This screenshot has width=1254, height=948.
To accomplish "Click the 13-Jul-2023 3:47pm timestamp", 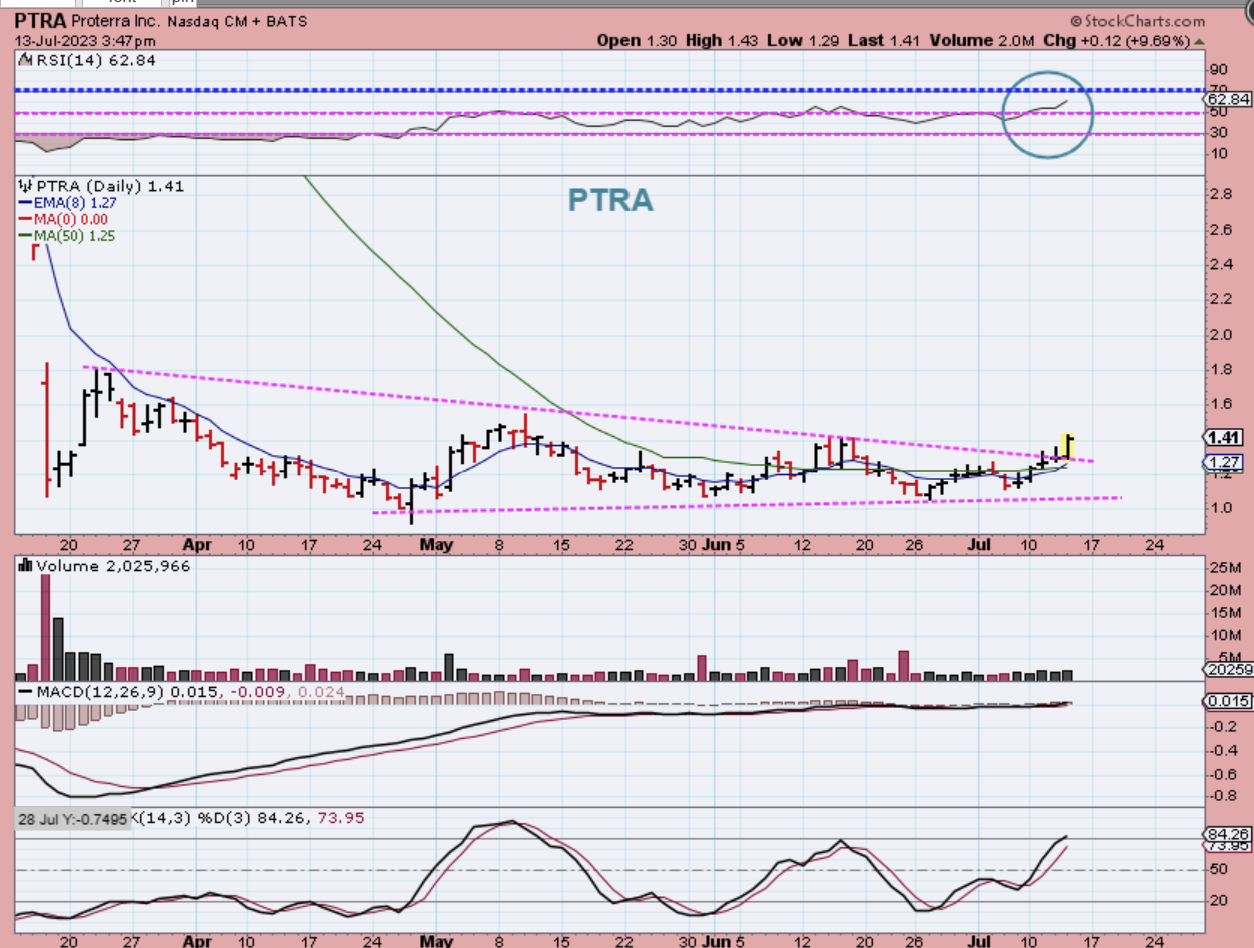I will (85, 41).
